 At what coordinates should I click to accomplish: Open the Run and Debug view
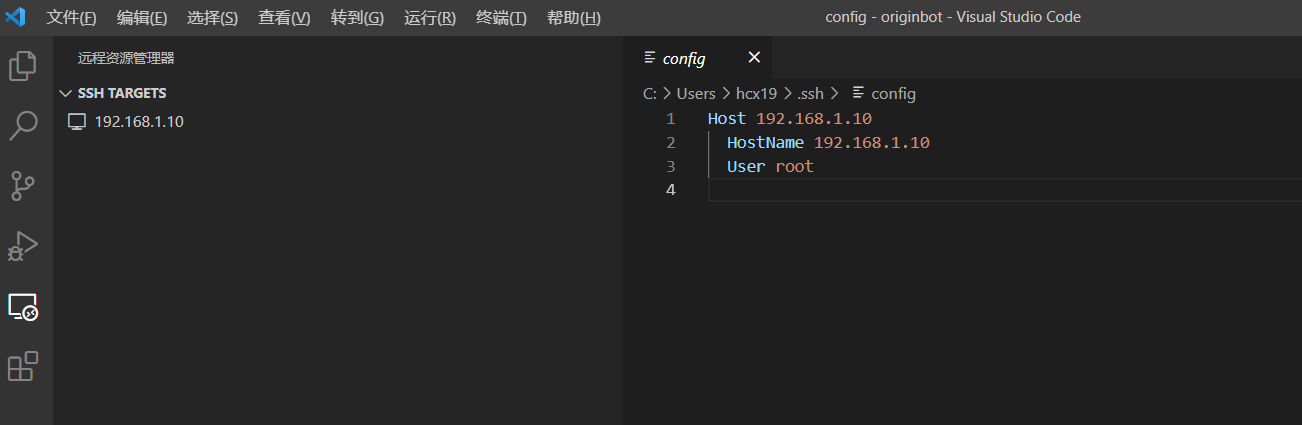(x=23, y=246)
